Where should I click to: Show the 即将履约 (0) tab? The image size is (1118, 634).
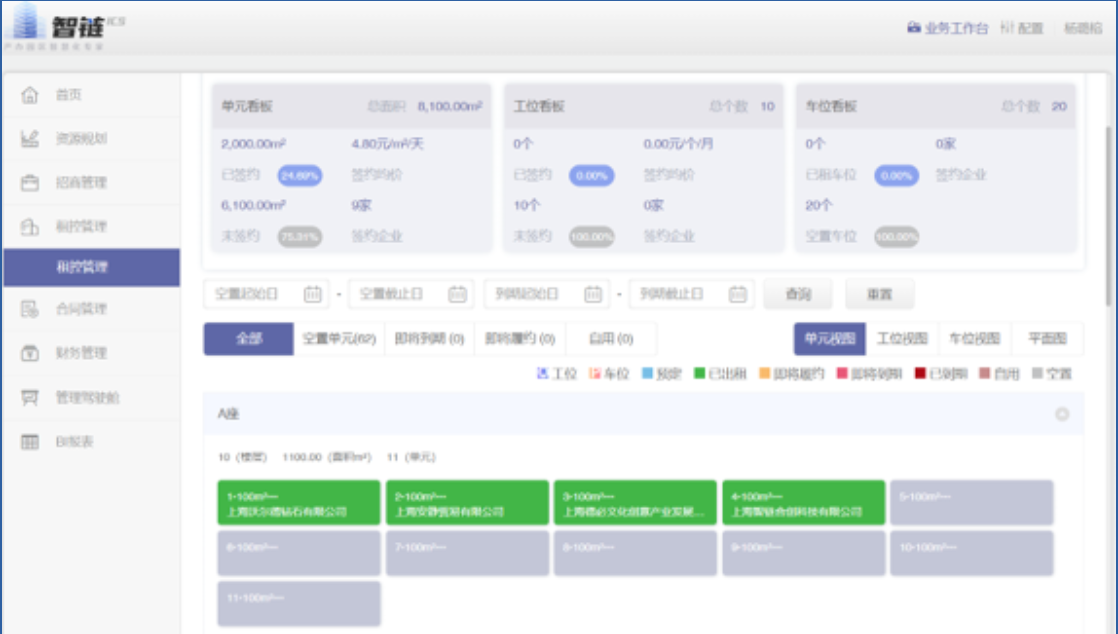click(520, 339)
